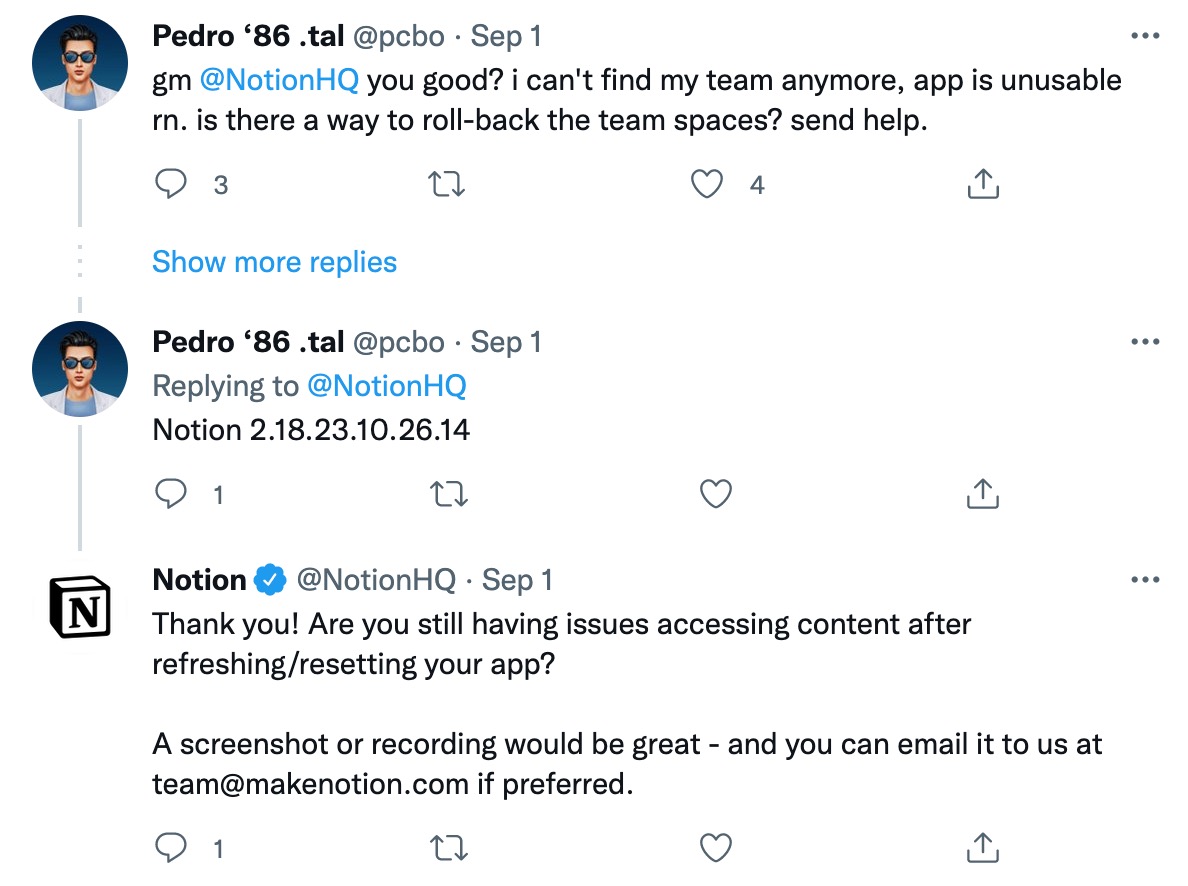Like Notion's reply about refreshing the app
The width and height of the screenshot is (1188, 886).
pos(716,849)
